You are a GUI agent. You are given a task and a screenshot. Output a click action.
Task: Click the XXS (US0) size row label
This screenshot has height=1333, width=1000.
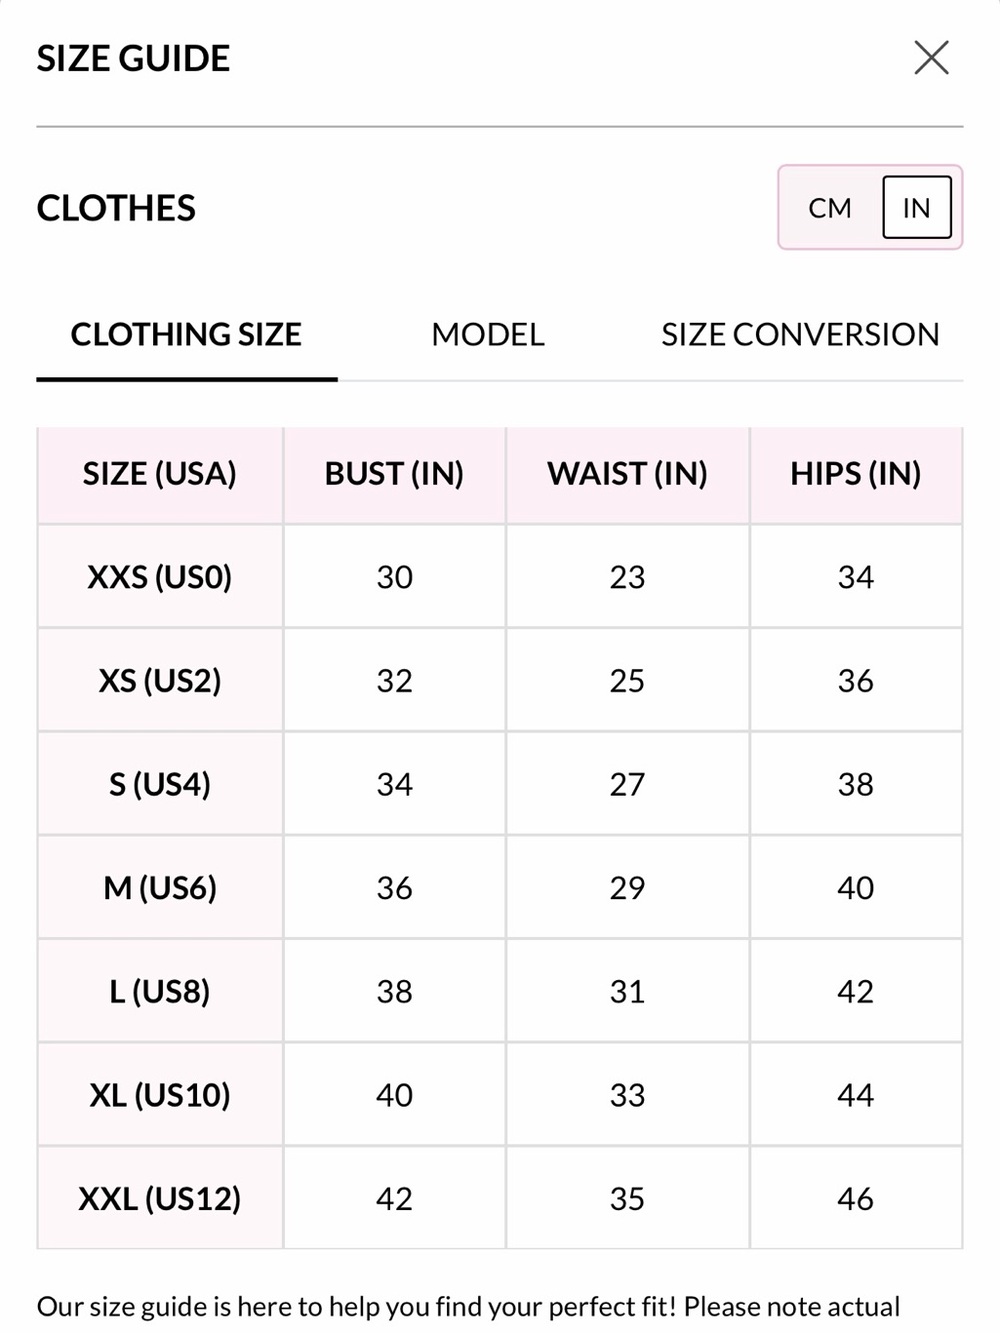coord(160,577)
